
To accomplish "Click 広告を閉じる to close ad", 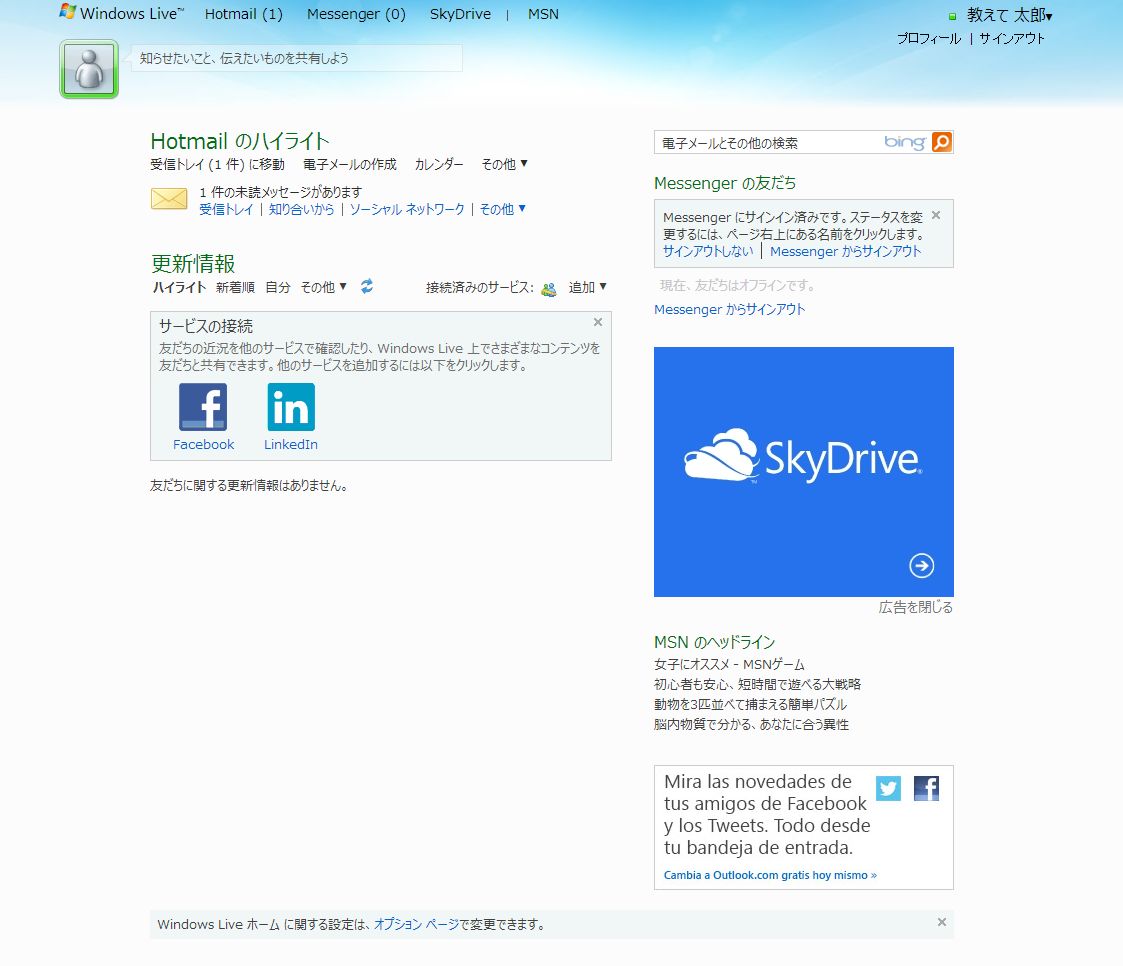I will (915, 607).
